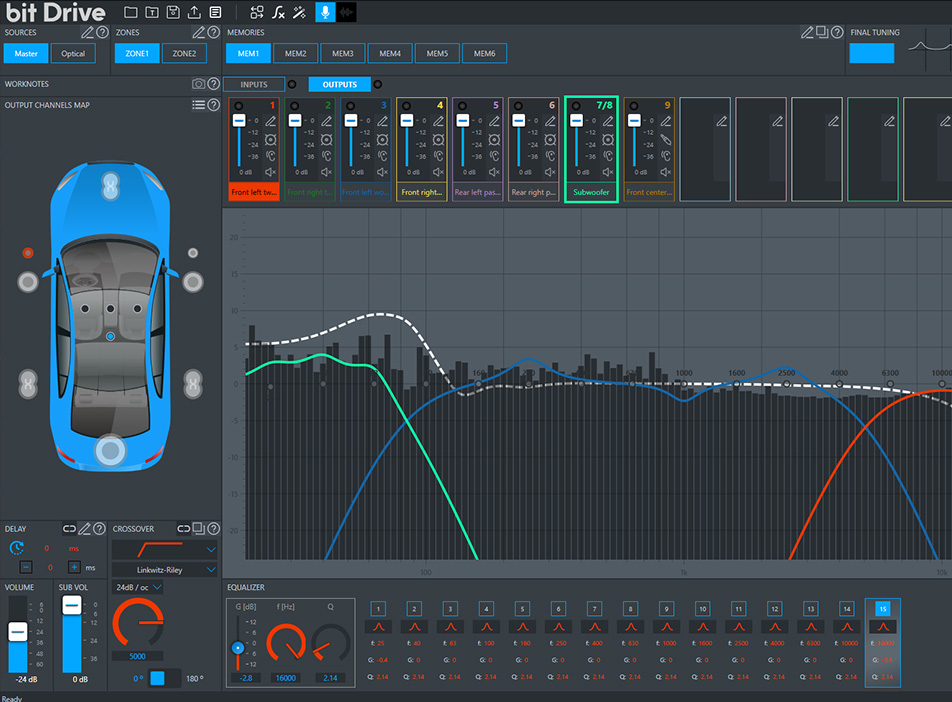Click the microphone icon in top toolbar
Screen dimensions: 952x702
tap(325, 12)
